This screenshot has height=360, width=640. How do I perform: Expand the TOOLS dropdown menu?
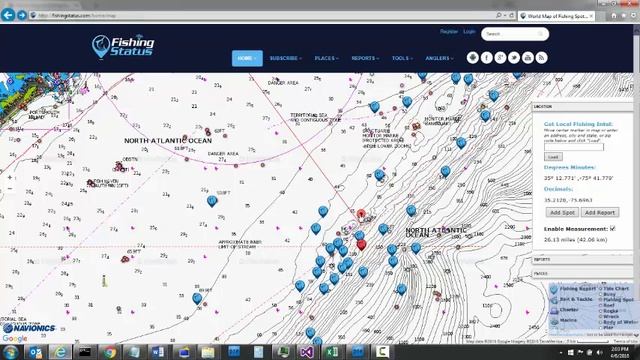coord(402,58)
